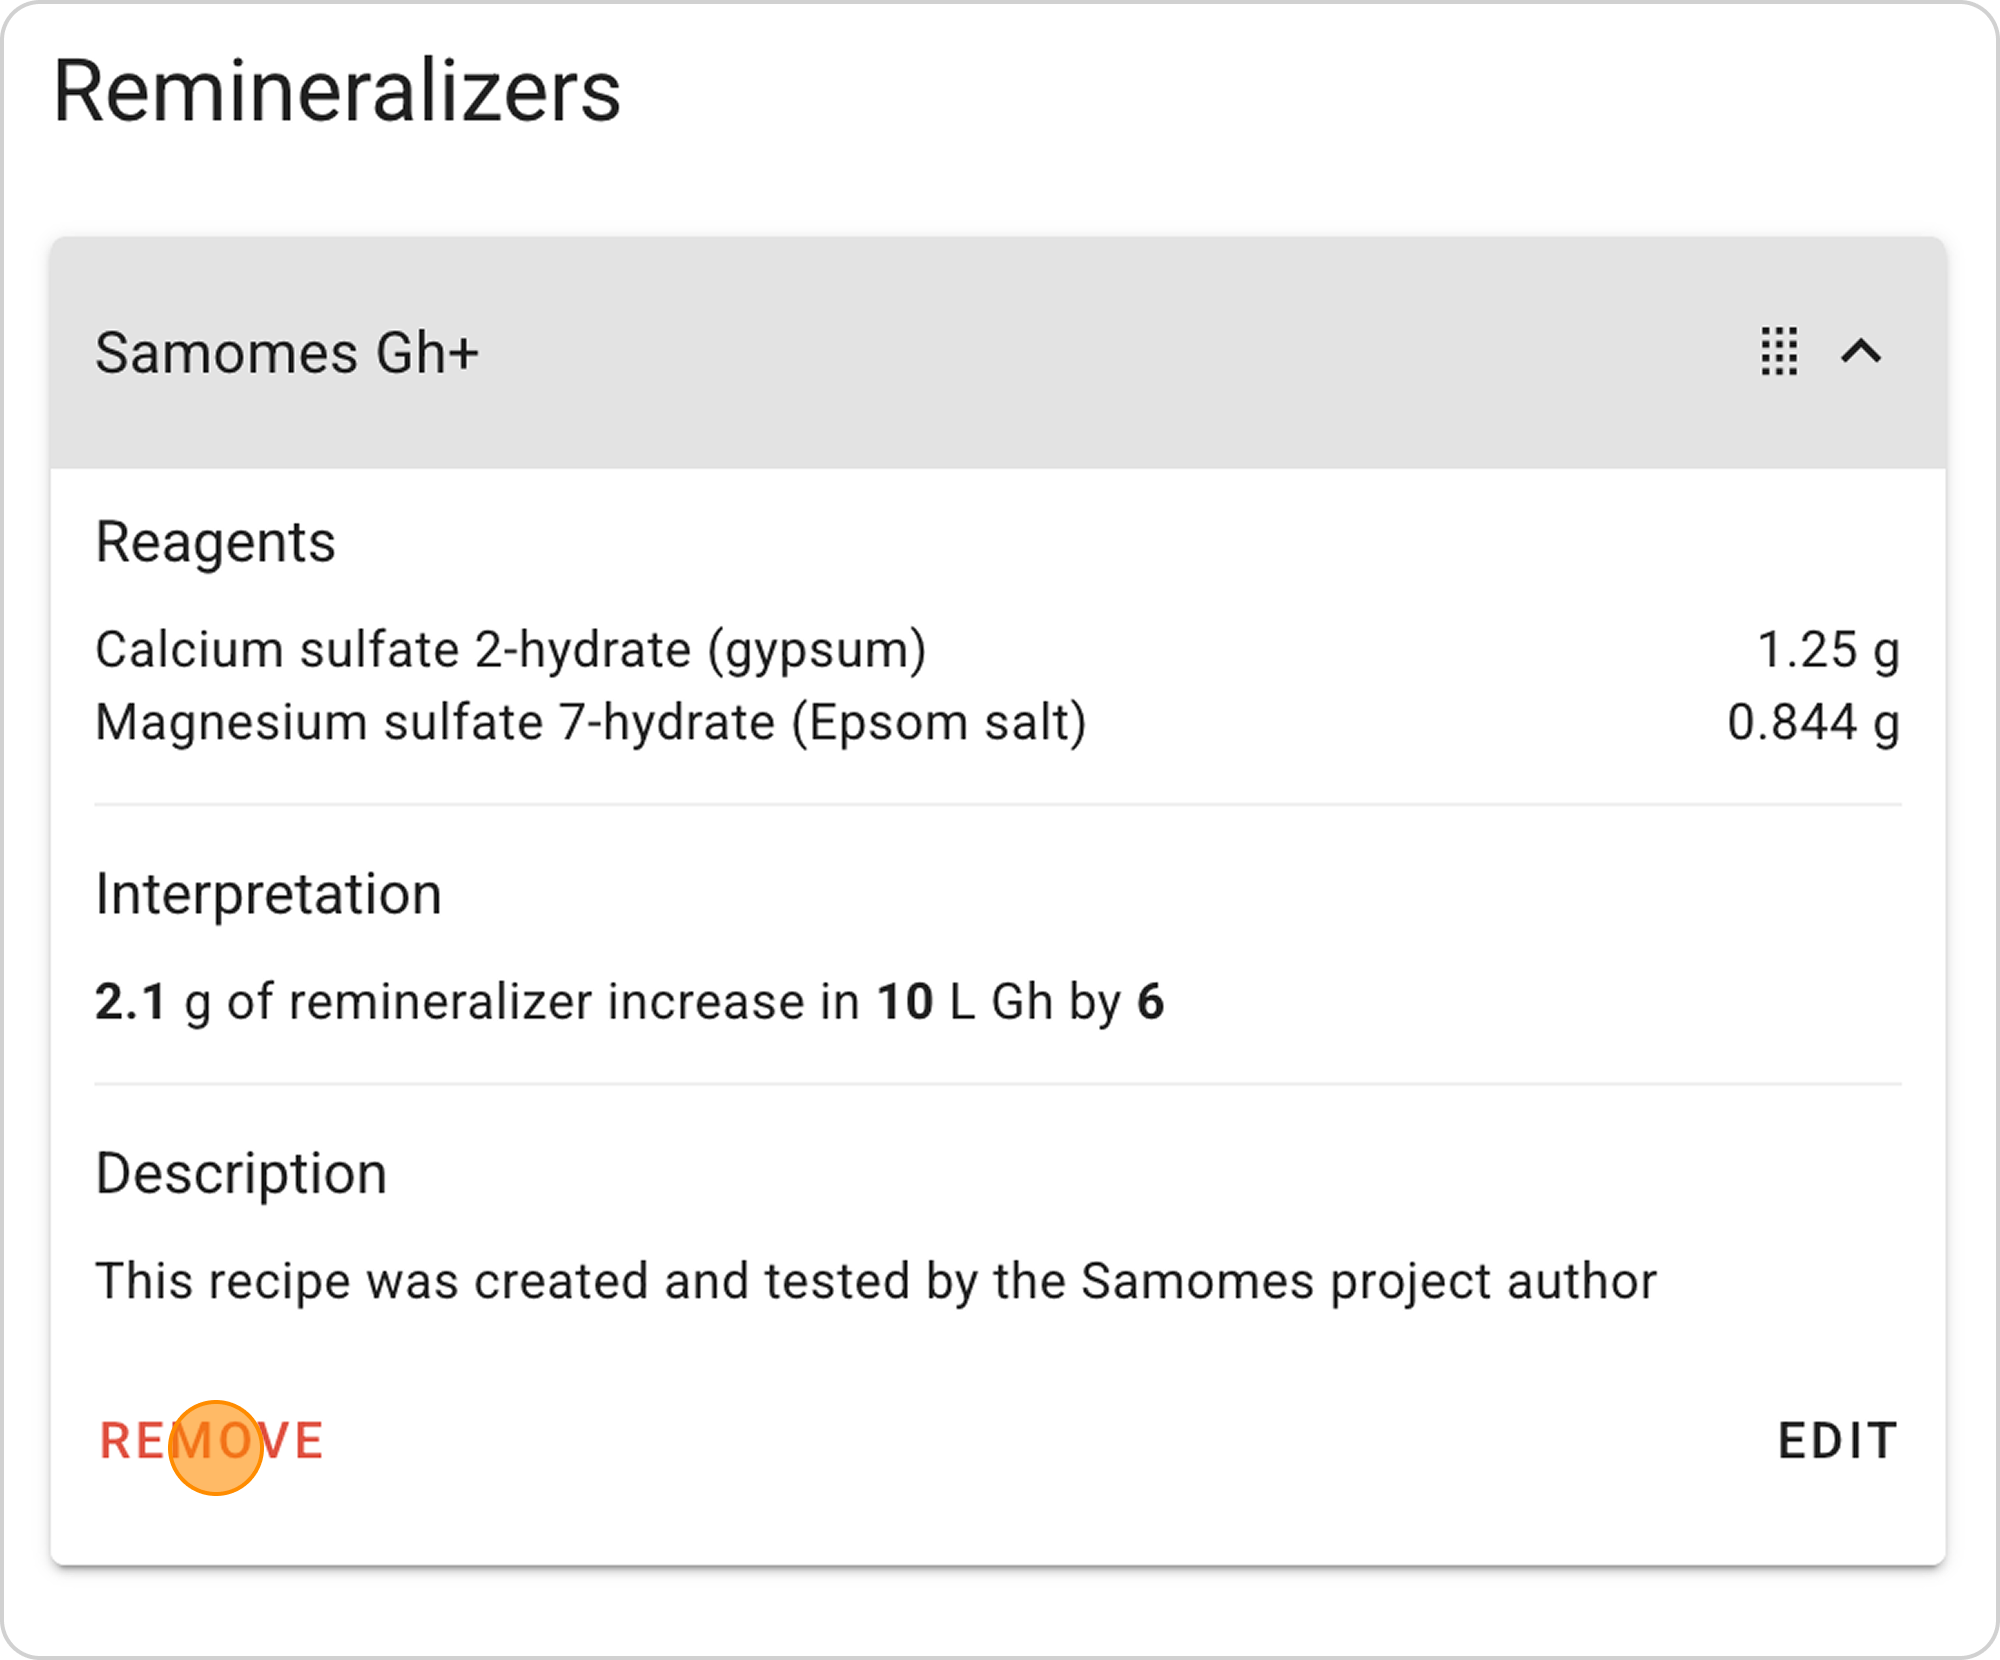This screenshot has height=1660, width=2000.
Task: Collapse the Samomes Gh+ panel chevron
Action: pyautogui.click(x=1861, y=352)
